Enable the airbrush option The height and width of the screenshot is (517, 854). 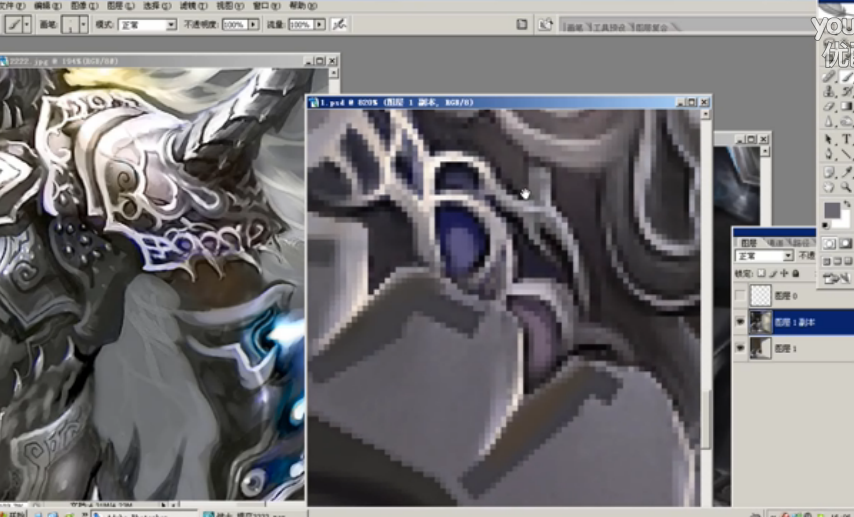339,24
